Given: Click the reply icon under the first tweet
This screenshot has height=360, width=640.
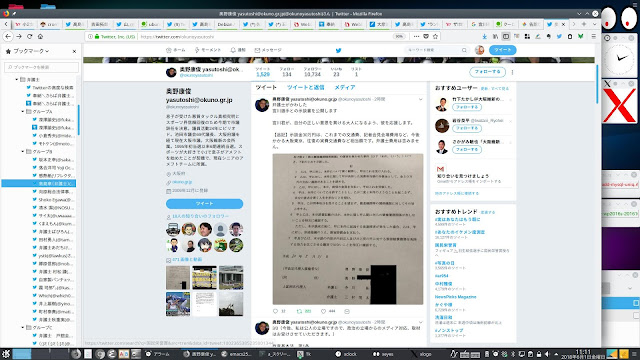Looking at the screenshot, I should click(276, 311).
